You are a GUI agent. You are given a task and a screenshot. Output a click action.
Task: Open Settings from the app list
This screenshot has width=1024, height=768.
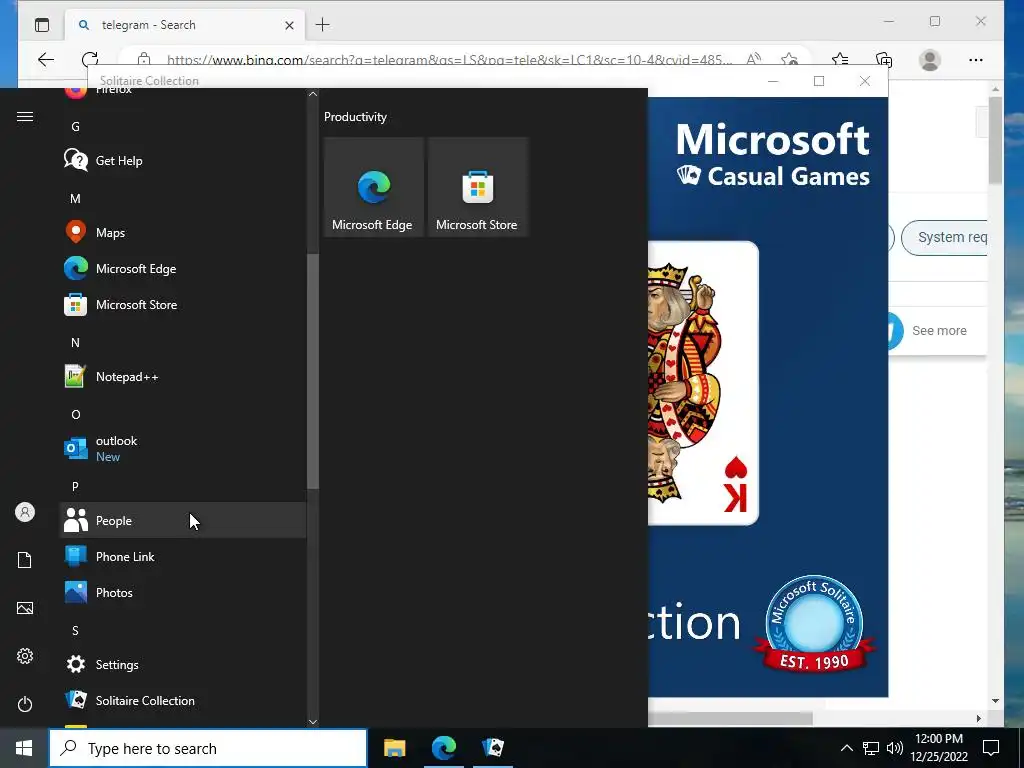point(183,664)
